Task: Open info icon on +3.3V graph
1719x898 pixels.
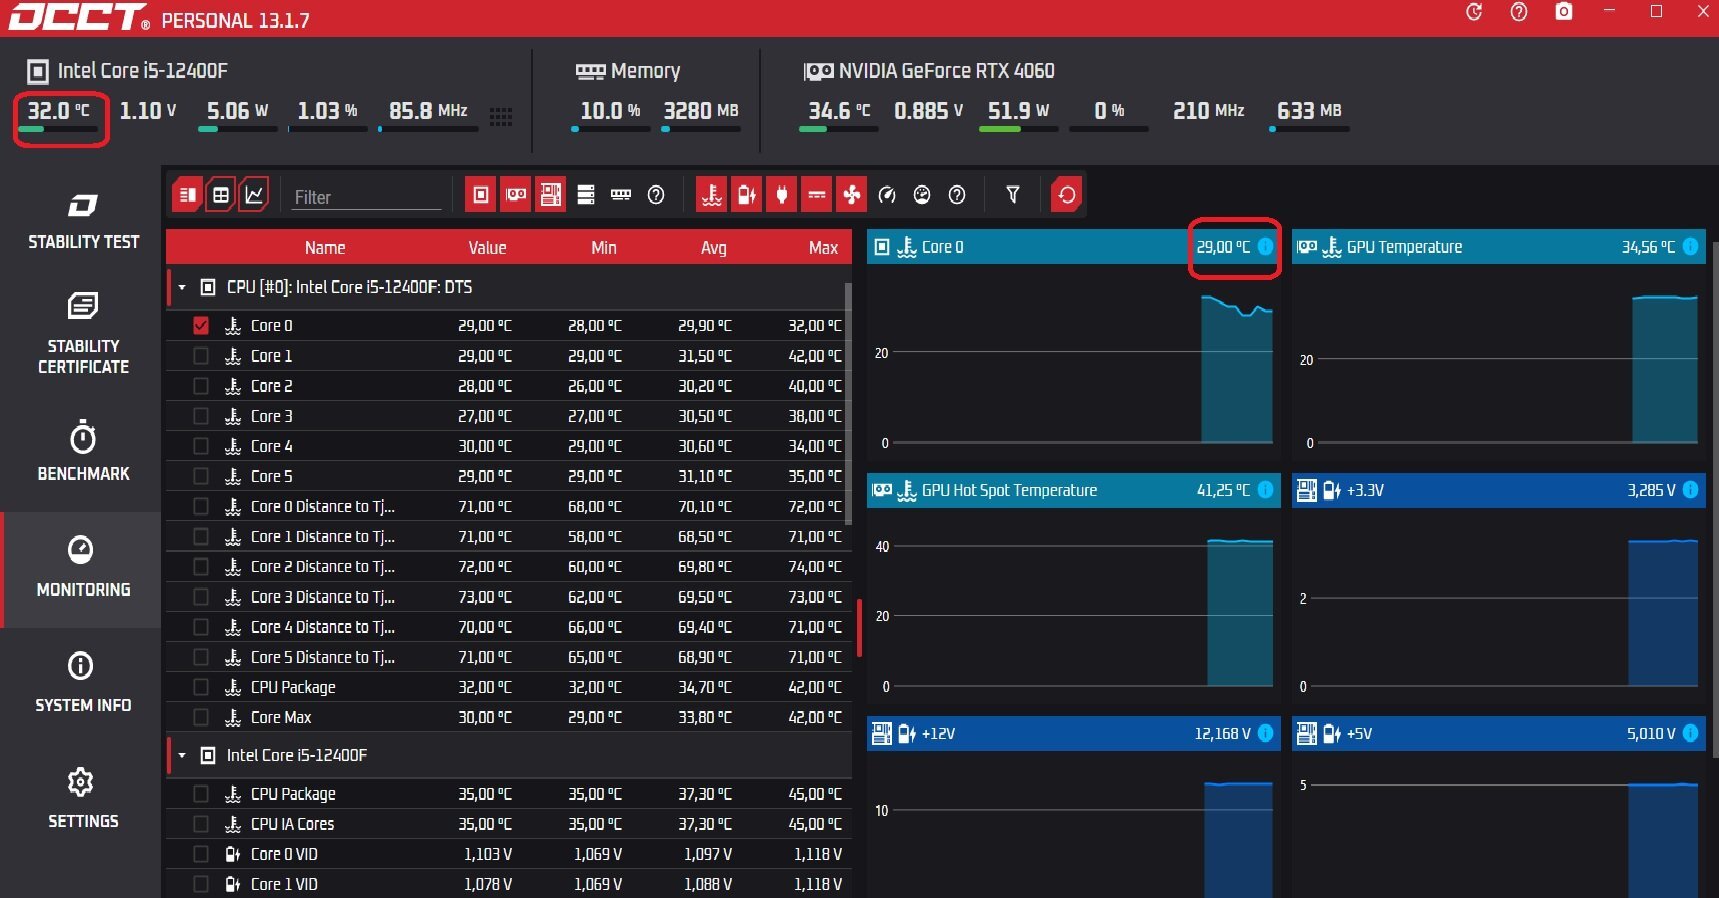Action: [x=1690, y=489]
